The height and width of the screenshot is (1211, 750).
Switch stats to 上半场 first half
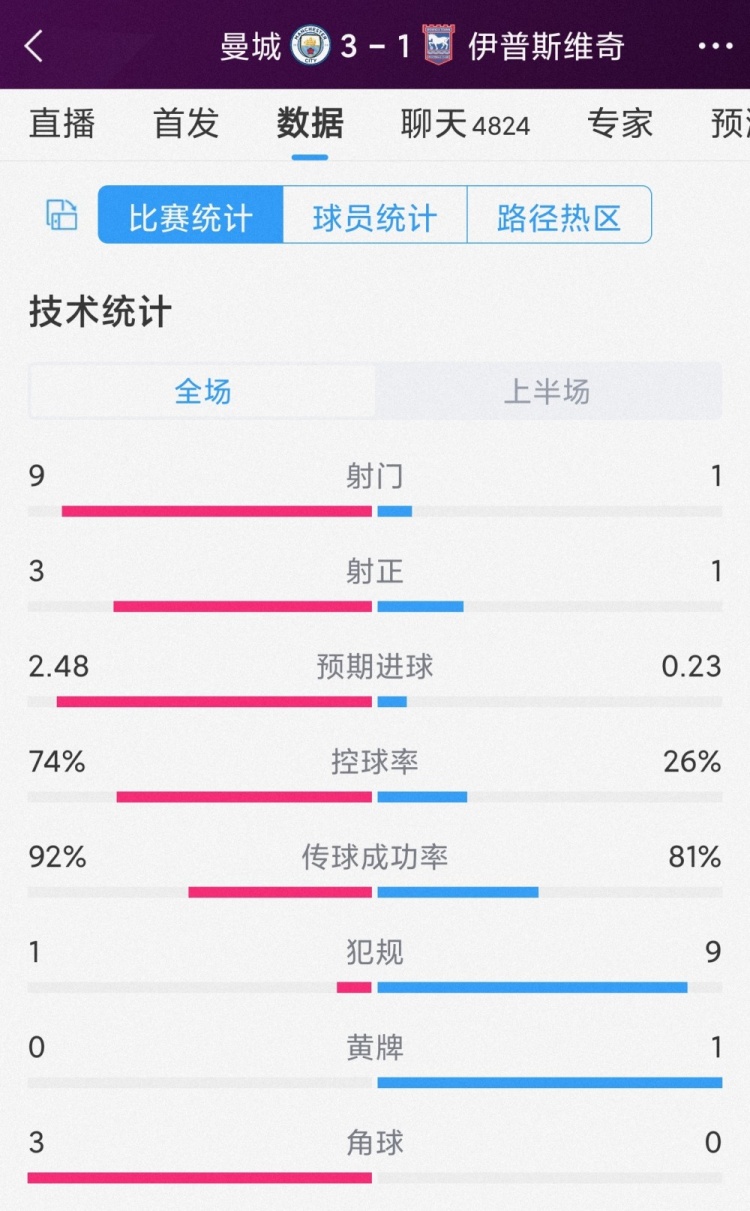click(547, 391)
